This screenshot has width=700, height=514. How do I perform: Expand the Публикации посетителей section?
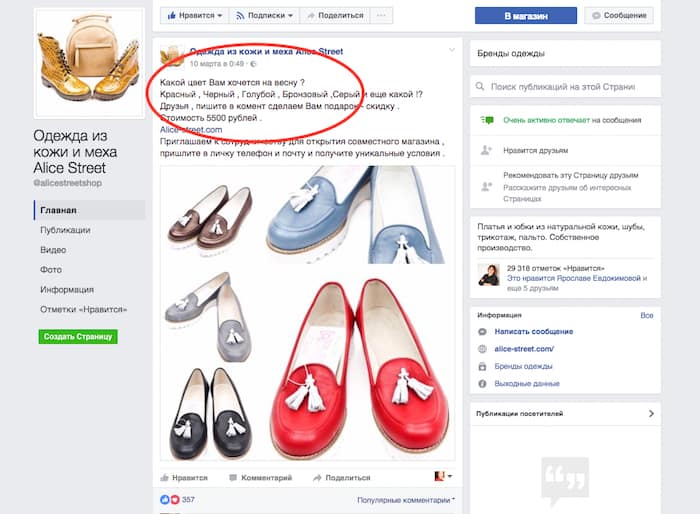[651, 412]
